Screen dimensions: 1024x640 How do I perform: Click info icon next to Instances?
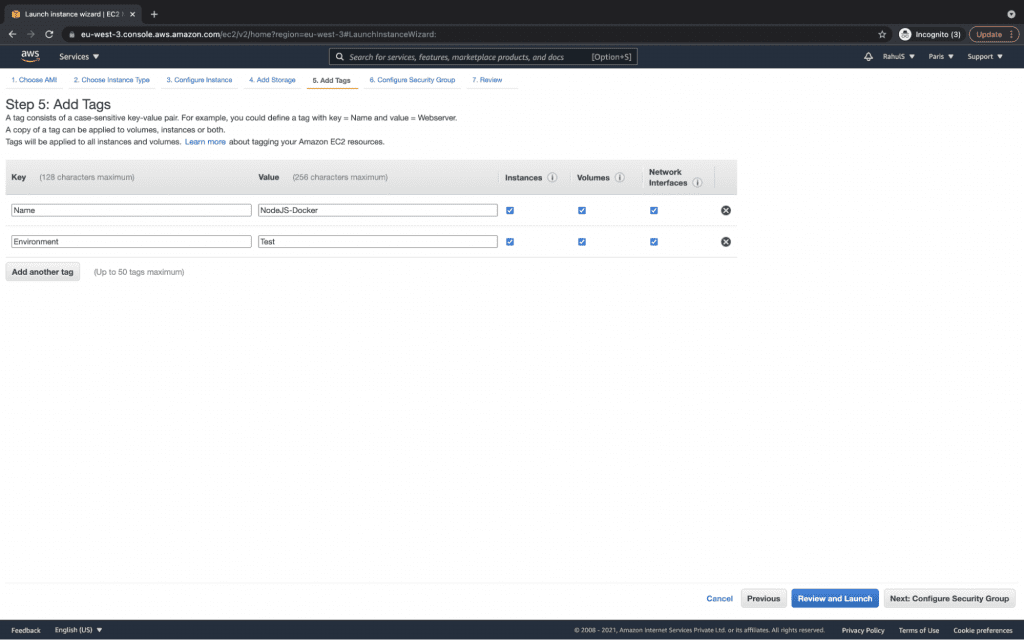coord(552,178)
